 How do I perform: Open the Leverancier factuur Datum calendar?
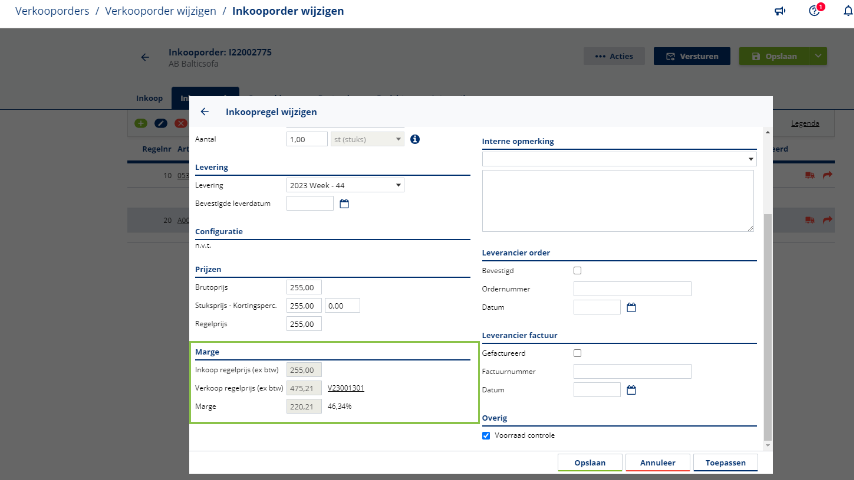pos(631,390)
